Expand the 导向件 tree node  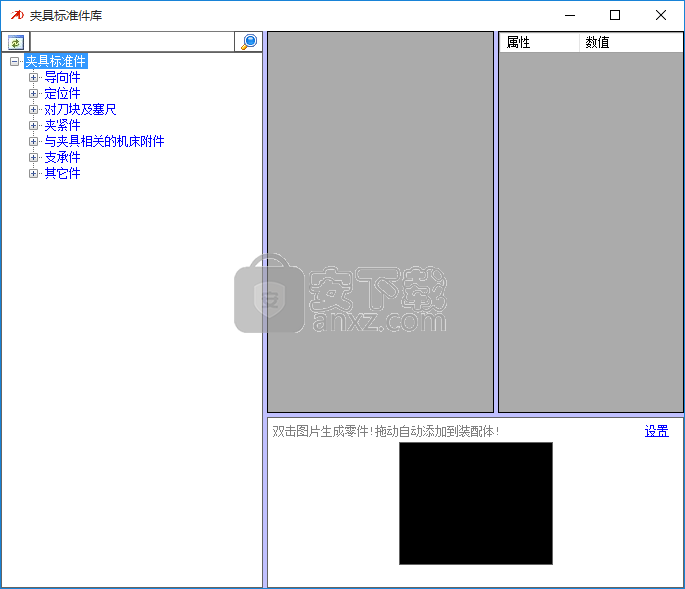[x=33, y=77]
